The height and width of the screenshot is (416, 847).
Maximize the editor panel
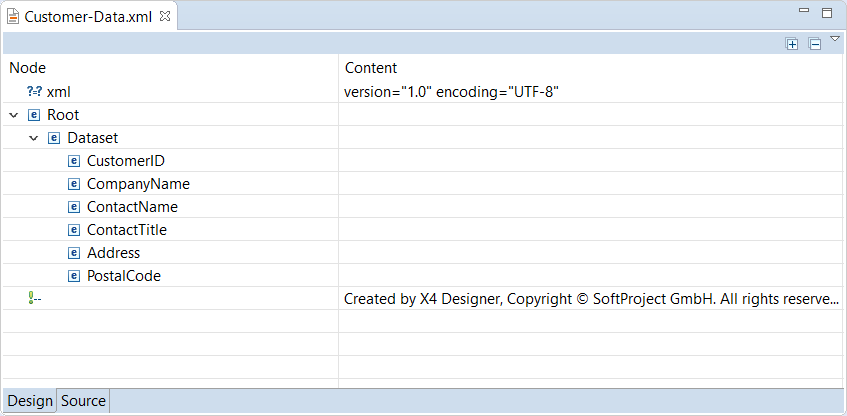(x=827, y=13)
